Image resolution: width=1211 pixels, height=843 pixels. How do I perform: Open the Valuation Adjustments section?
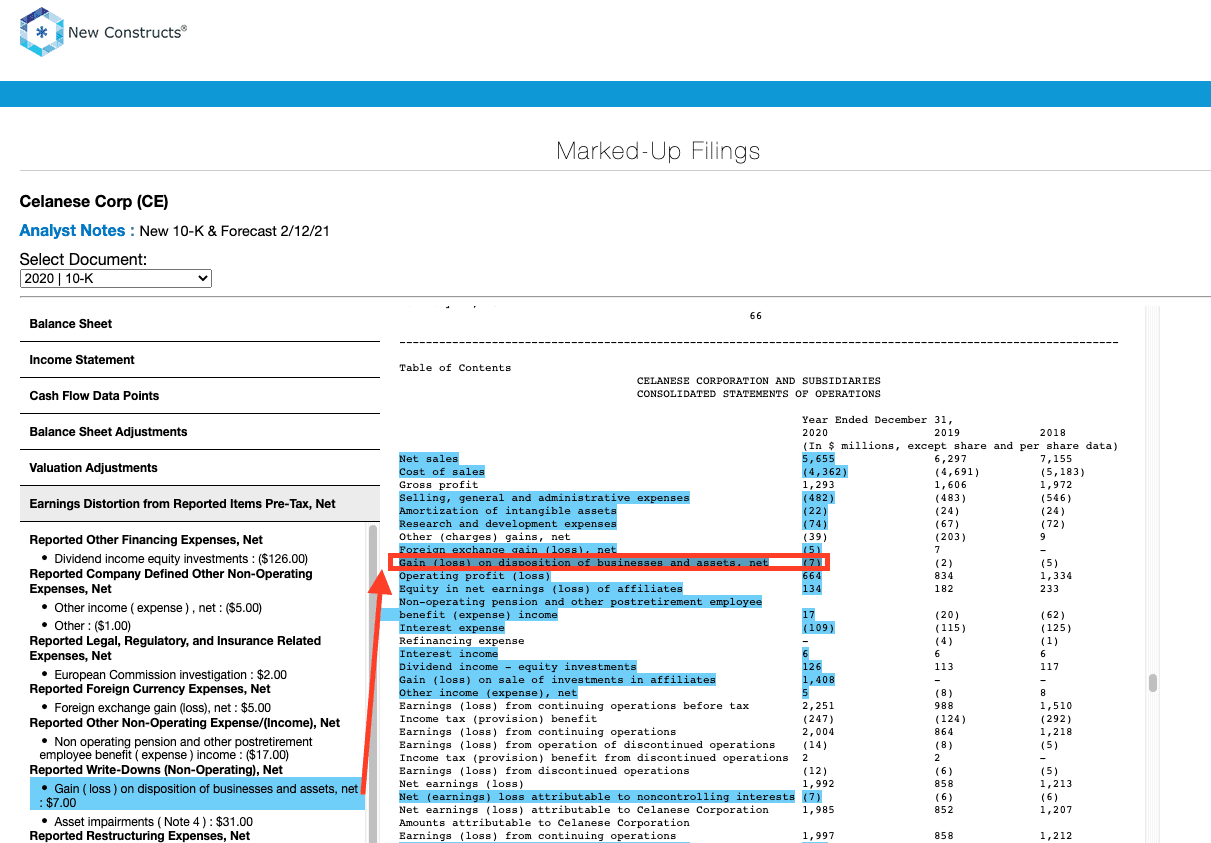pyautogui.click(x=199, y=468)
